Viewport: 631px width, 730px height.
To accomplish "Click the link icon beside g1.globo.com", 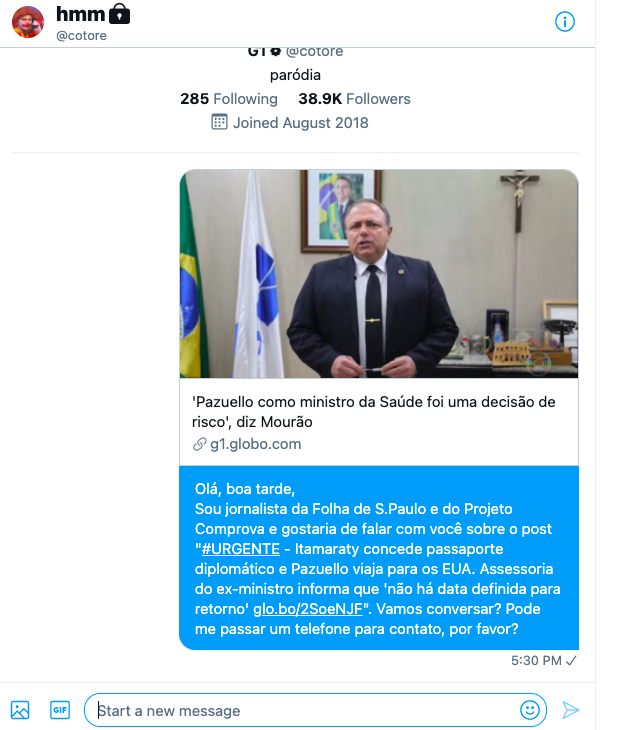I will tap(200, 444).
